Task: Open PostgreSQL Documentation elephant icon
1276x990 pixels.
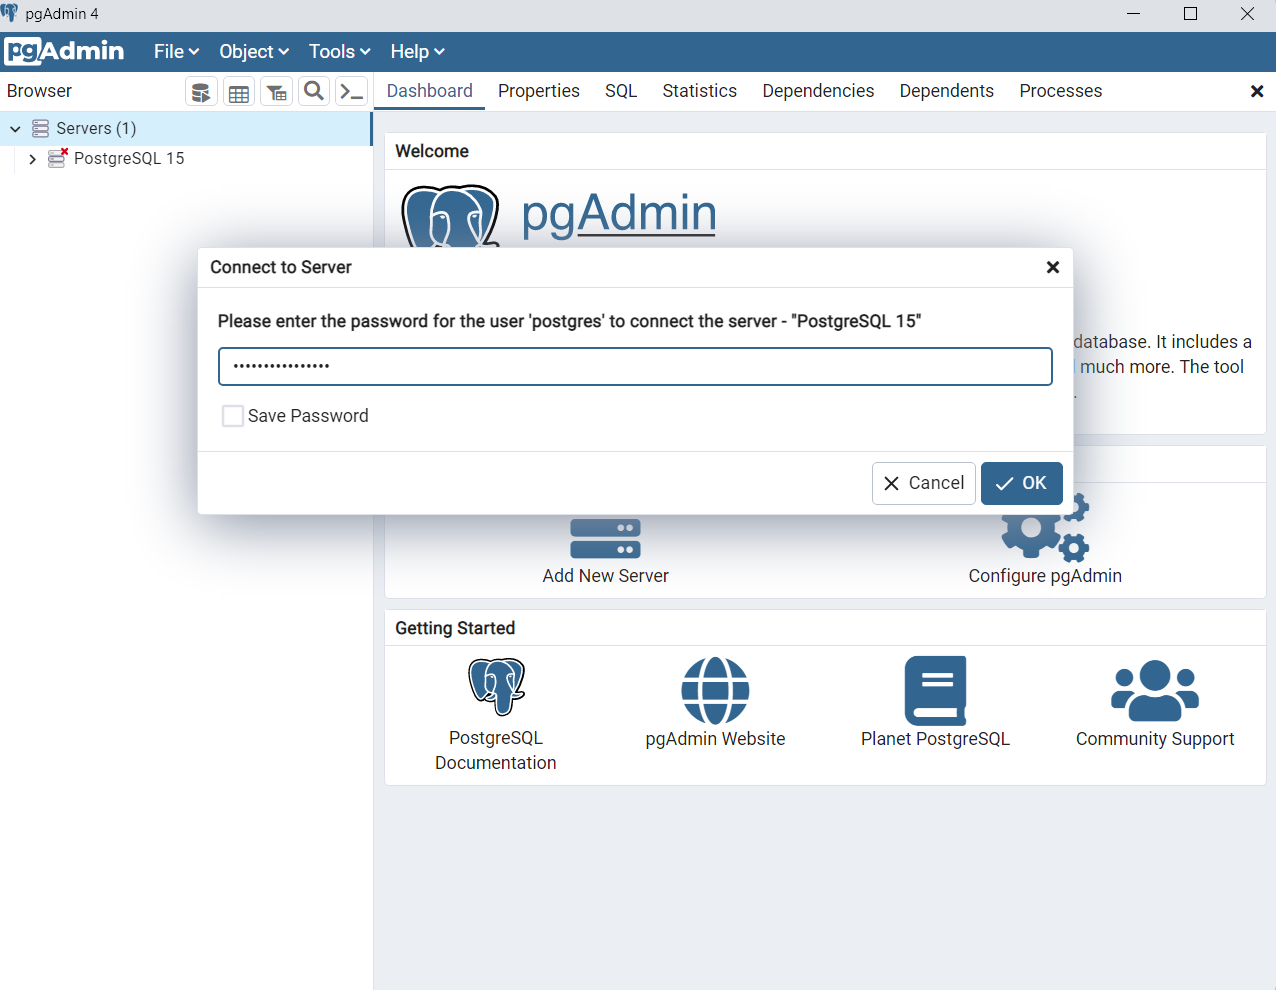Action: click(x=496, y=687)
